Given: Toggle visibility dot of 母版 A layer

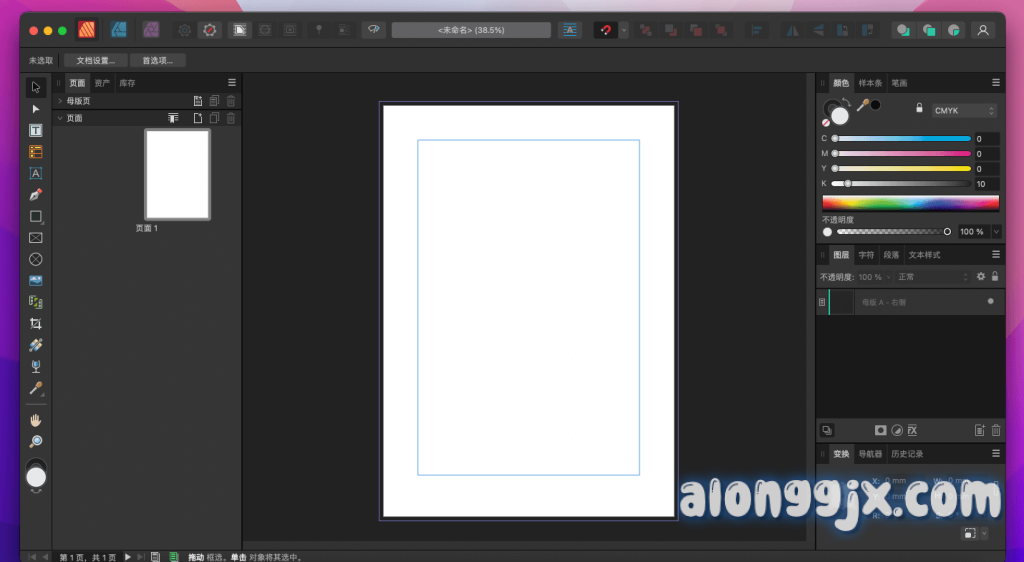Looking at the screenshot, I should 990,301.
